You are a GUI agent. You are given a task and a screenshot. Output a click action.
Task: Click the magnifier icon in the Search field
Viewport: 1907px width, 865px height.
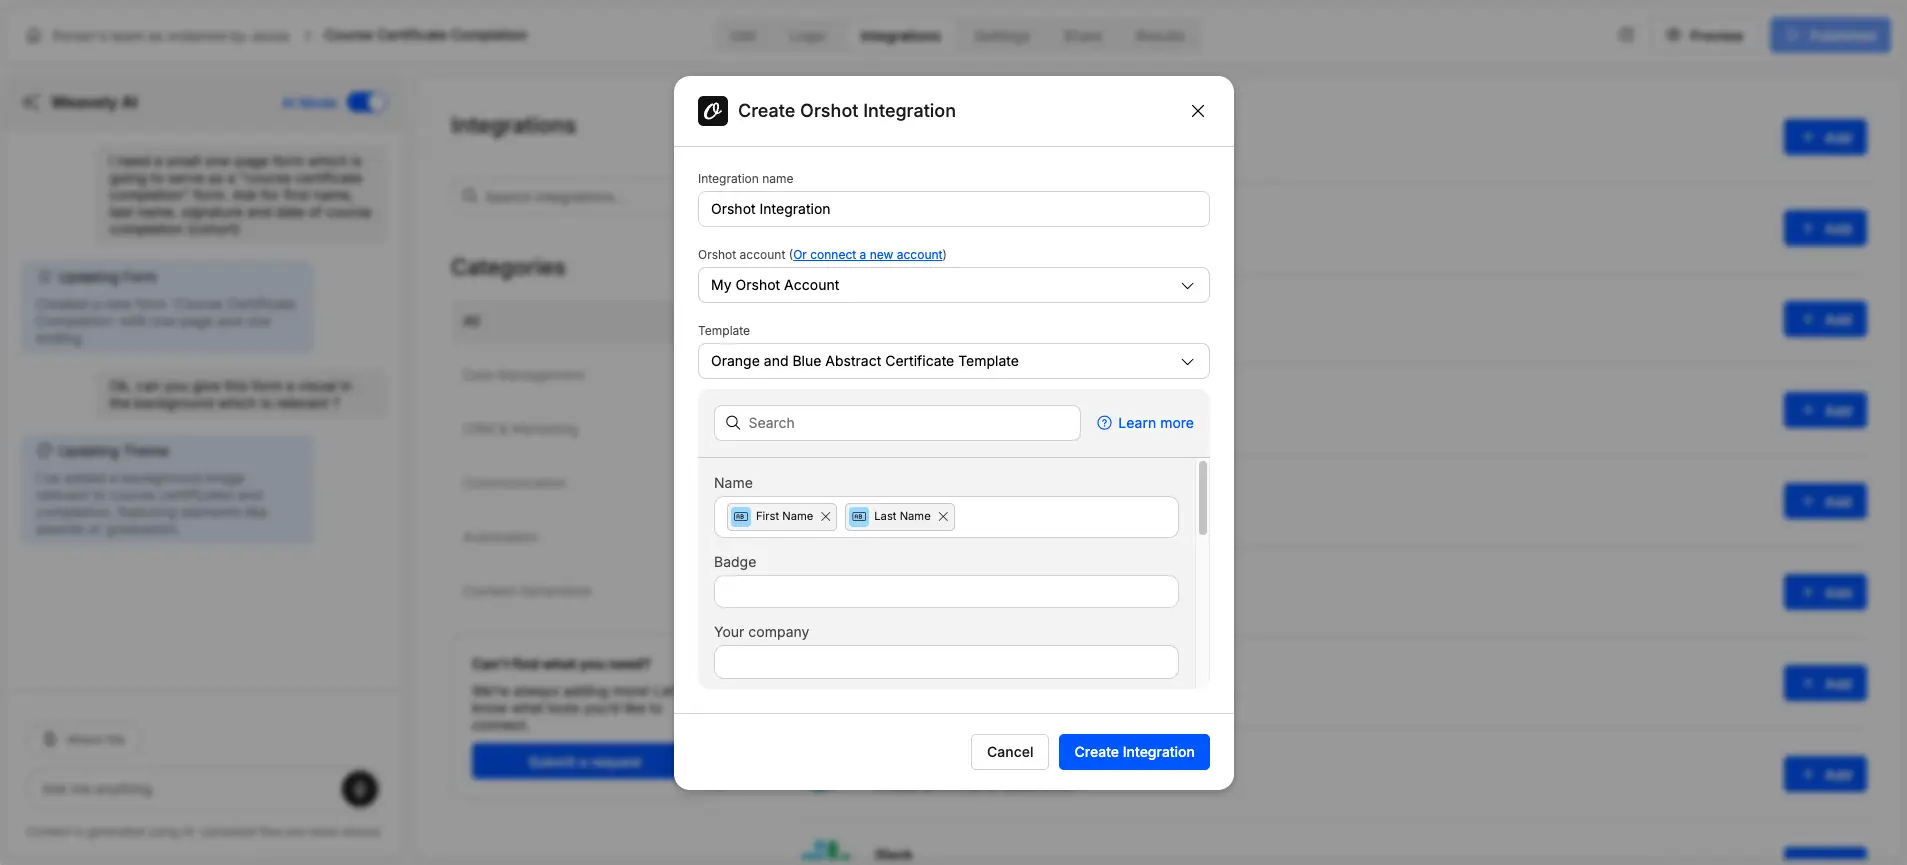coord(733,423)
